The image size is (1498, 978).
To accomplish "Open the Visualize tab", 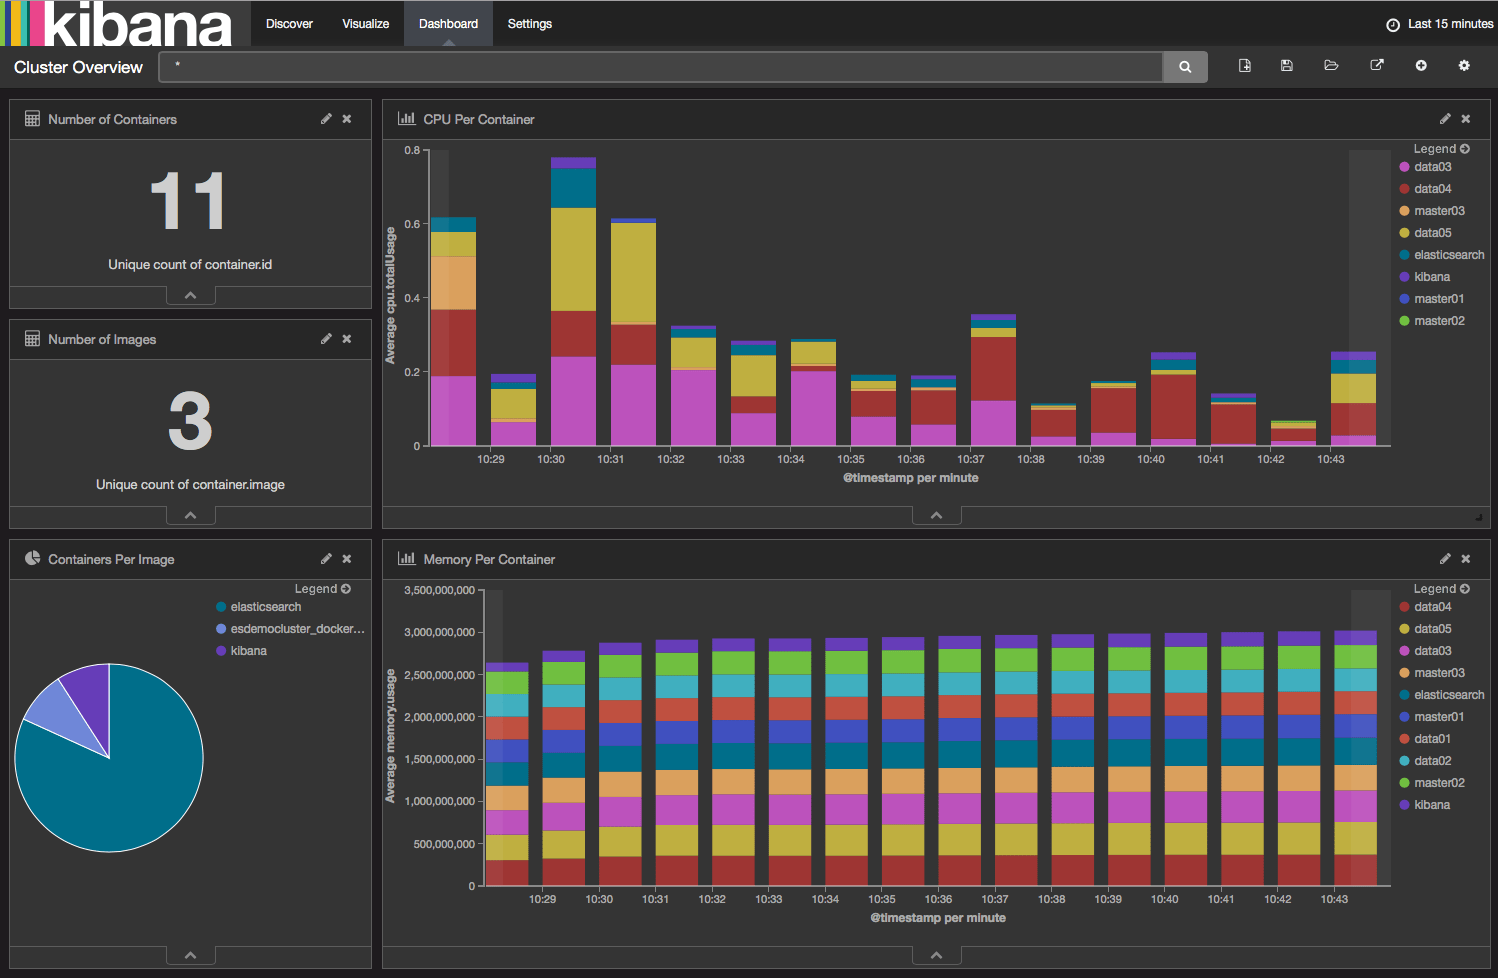I will coord(365,23).
